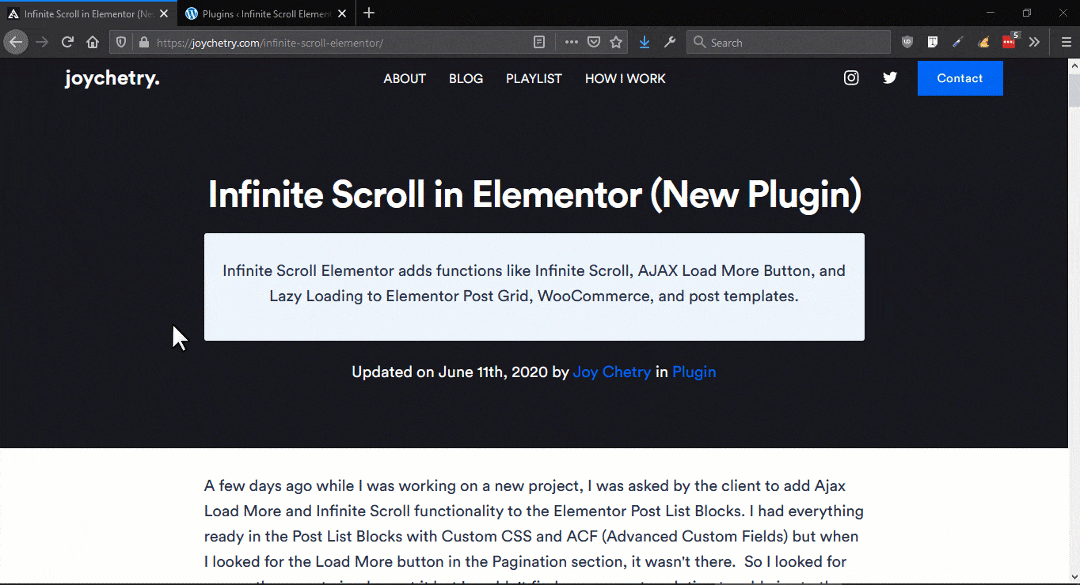Open page actions three-dots menu
The height and width of the screenshot is (585, 1080).
571,42
